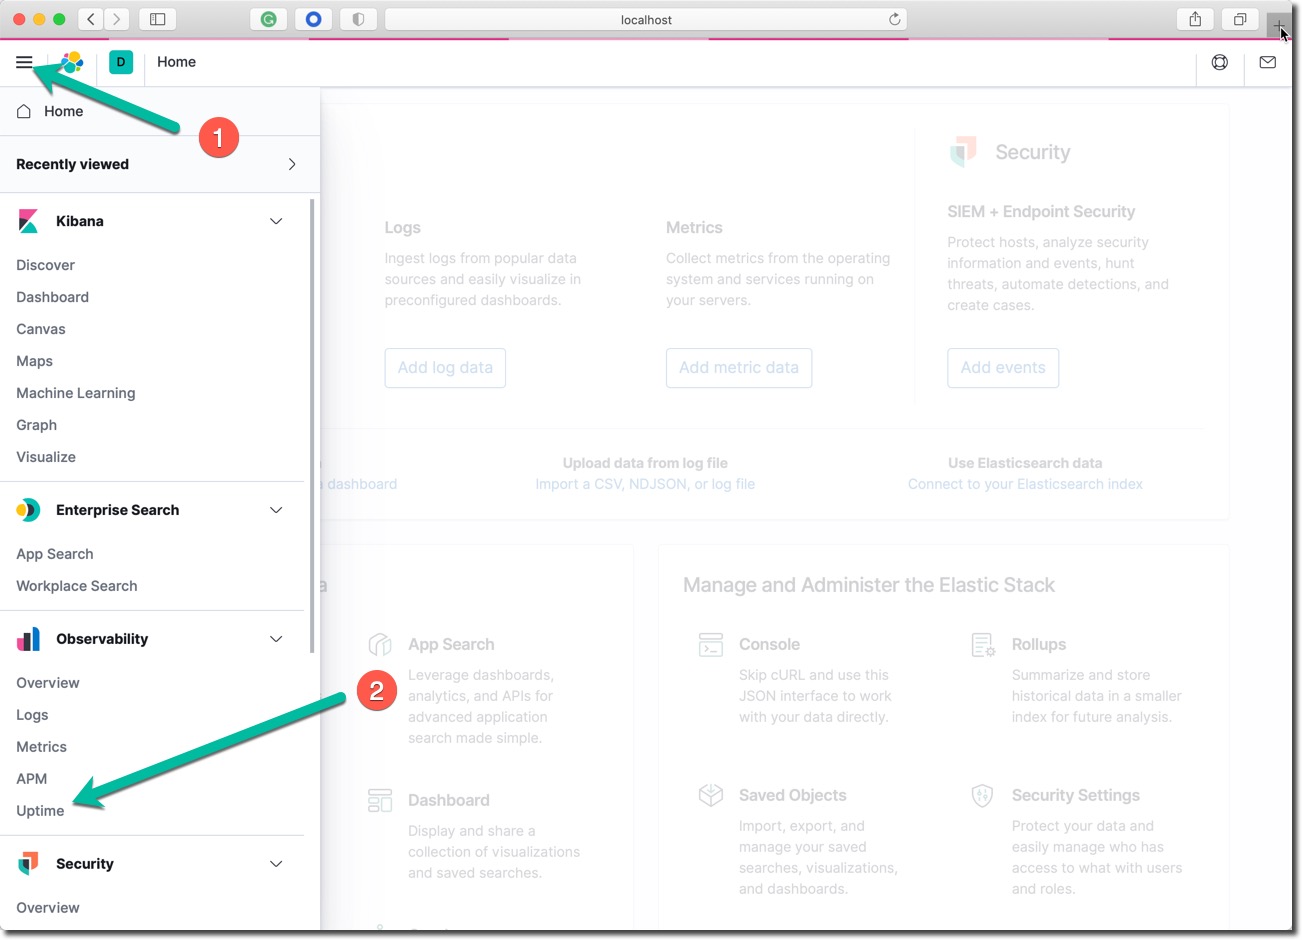This screenshot has height=940, width=1302.
Task: Click the Rollups icon
Action: (983, 645)
